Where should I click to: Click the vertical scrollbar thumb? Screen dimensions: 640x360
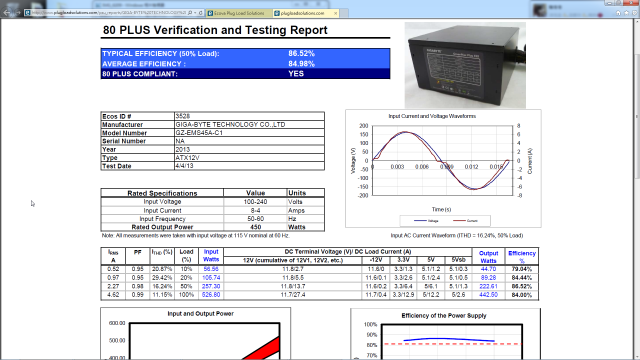click(x=636, y=116)
